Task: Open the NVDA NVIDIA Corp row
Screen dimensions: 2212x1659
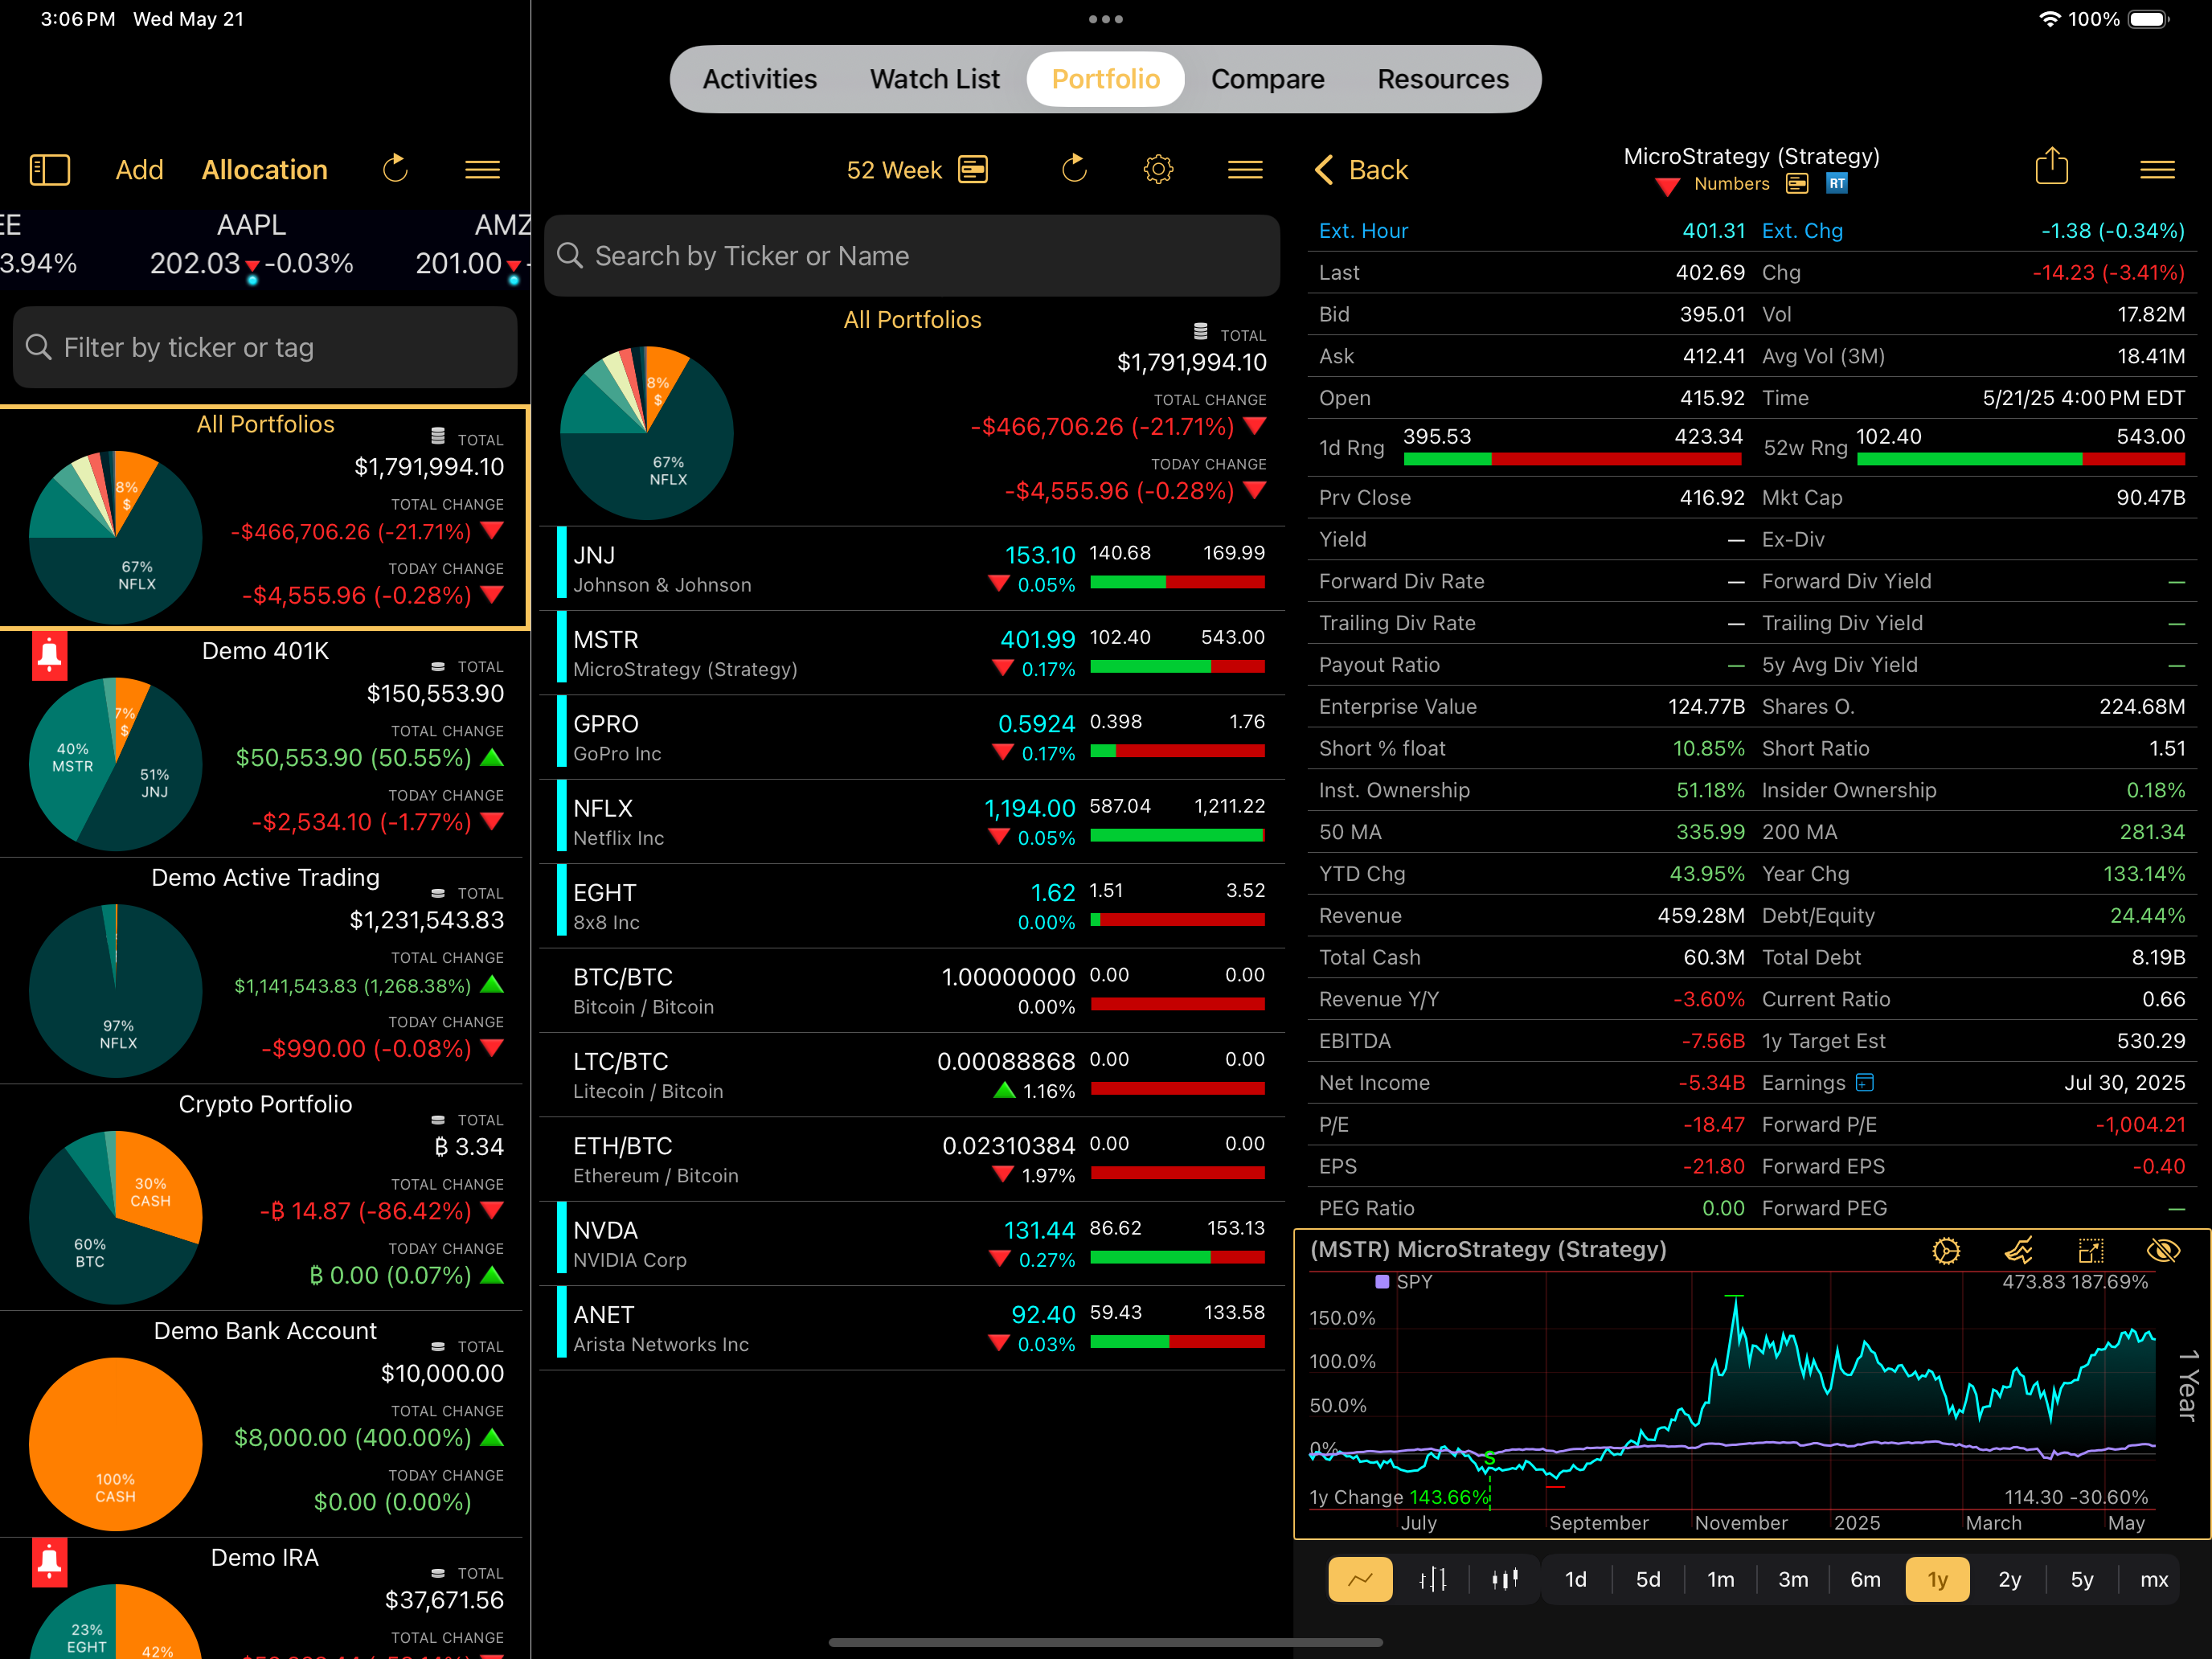Action: click(912, 1244)
